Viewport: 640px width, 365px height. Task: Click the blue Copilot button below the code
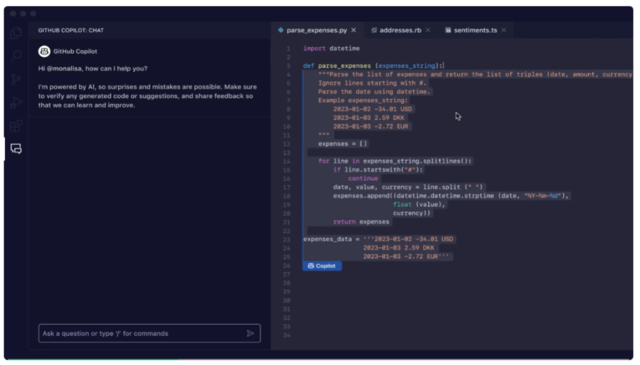point(322,266)
